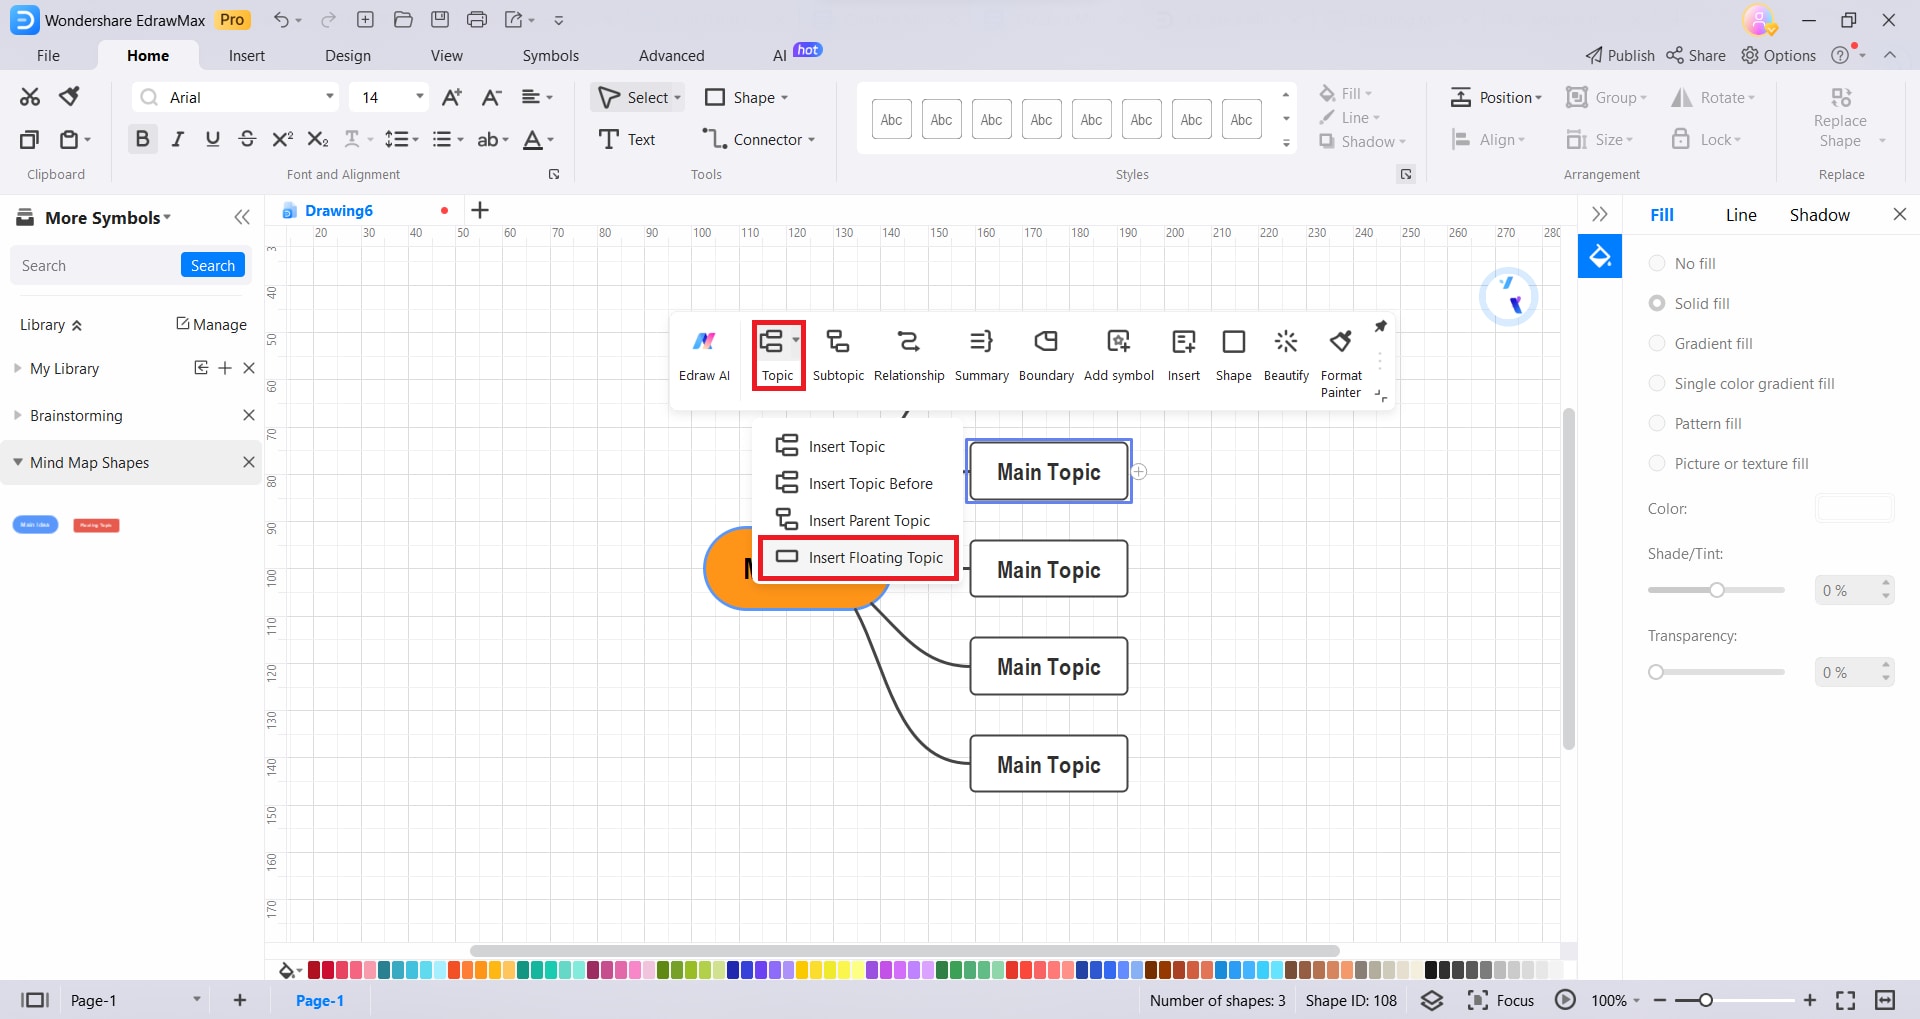Switch to the Line tab in right panel

[1741, 215]
